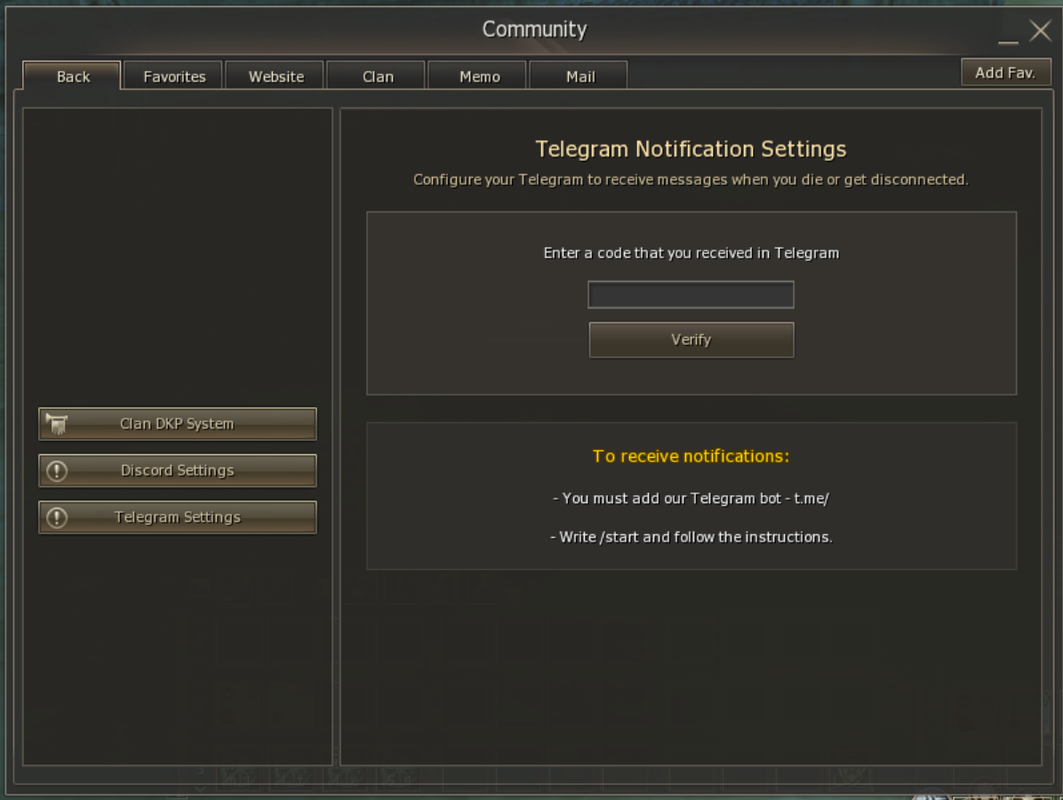The image size is (1063, 800).
Task: Click the 'Telegram Notification Settings' heading
Action: 691,149
